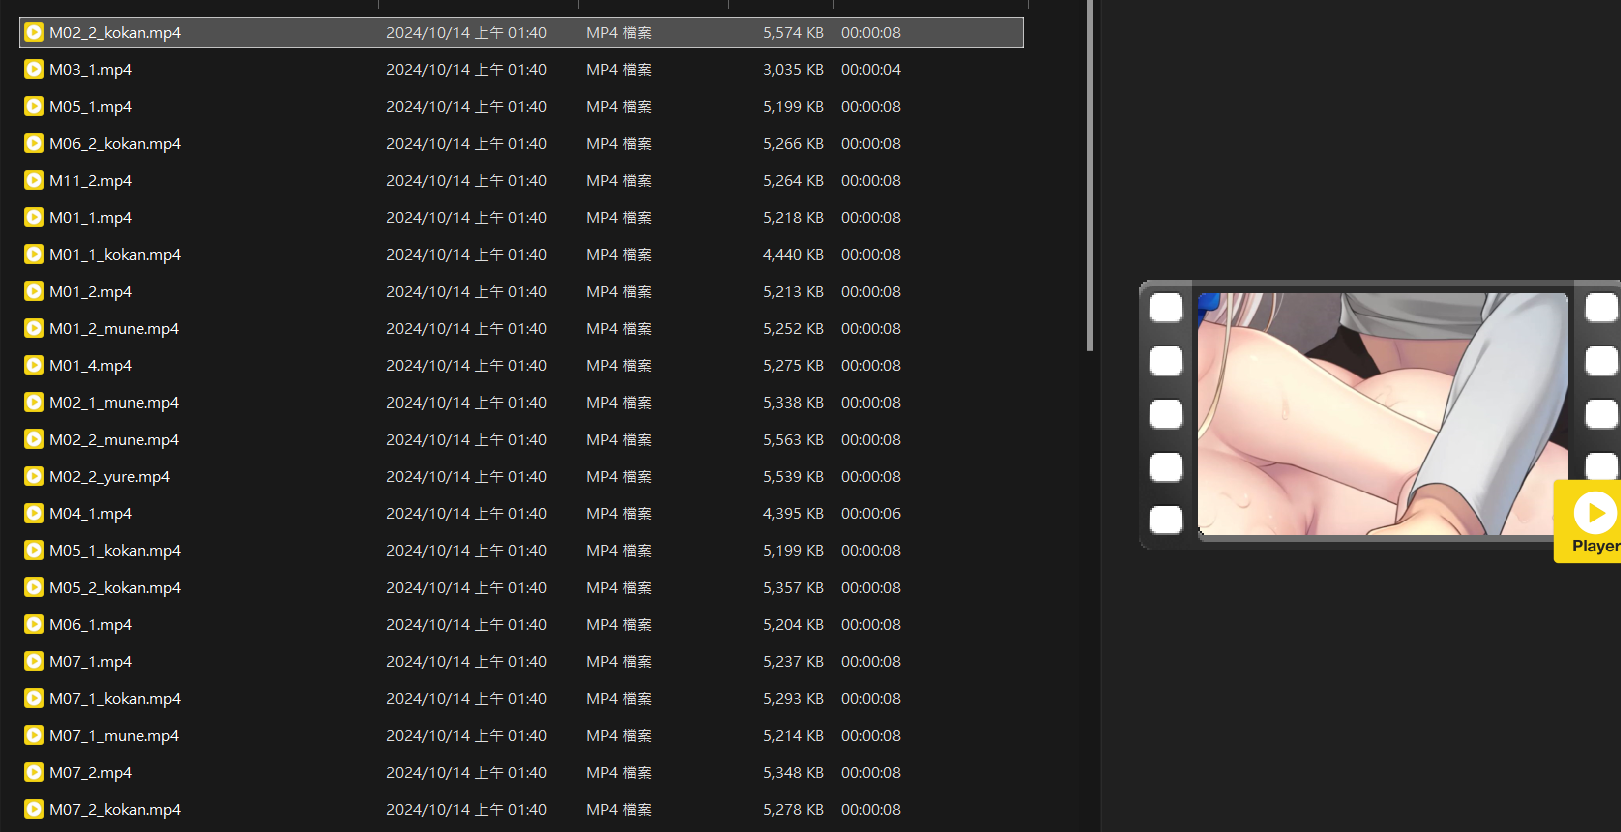
Task: Click the icon beside M06_2_kokan.mp4
Action: pos(34,144)
